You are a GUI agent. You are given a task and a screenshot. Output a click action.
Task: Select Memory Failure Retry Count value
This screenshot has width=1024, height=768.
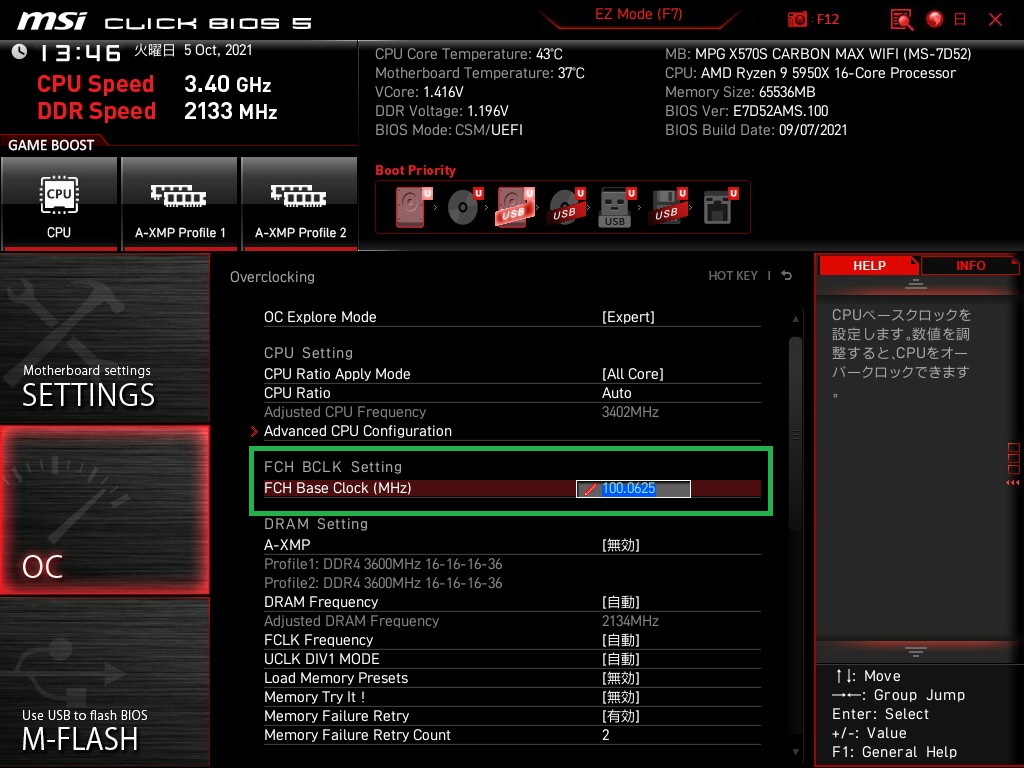(605, 735)
